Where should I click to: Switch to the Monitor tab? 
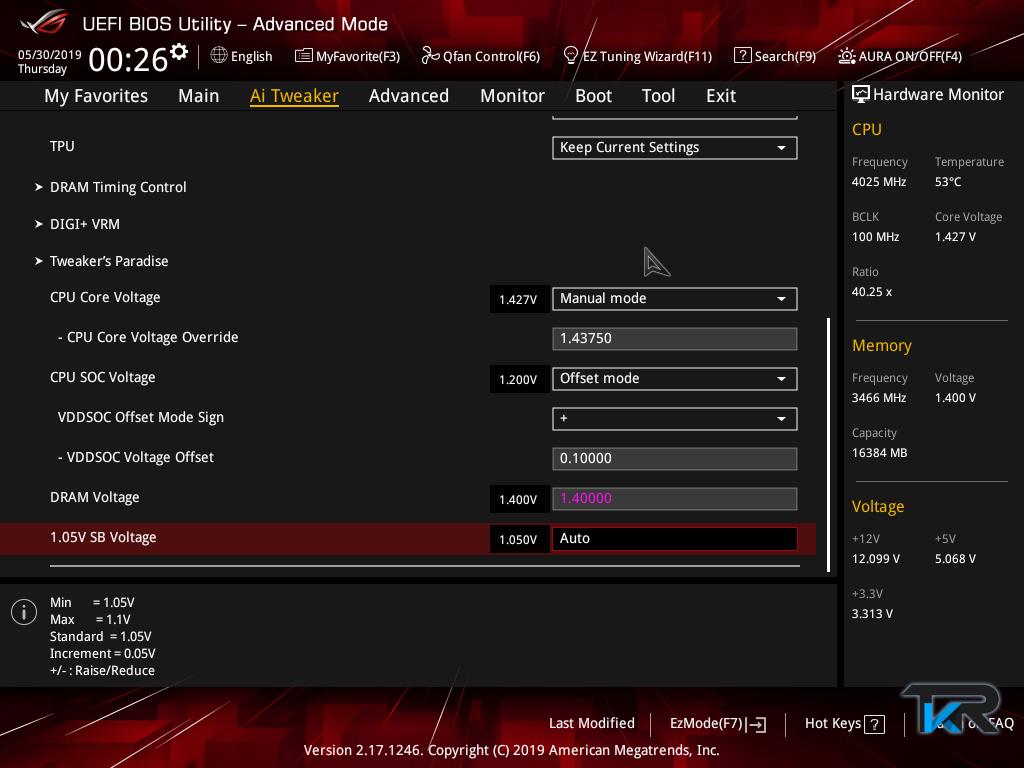[513, 96]
